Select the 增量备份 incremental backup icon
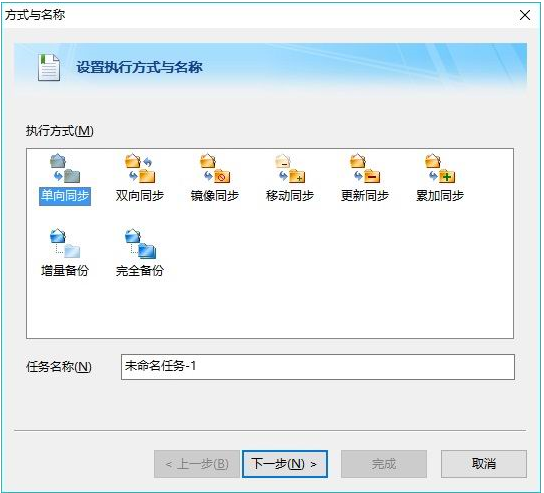This screenshot has height=493, width=544. point(65,244)
